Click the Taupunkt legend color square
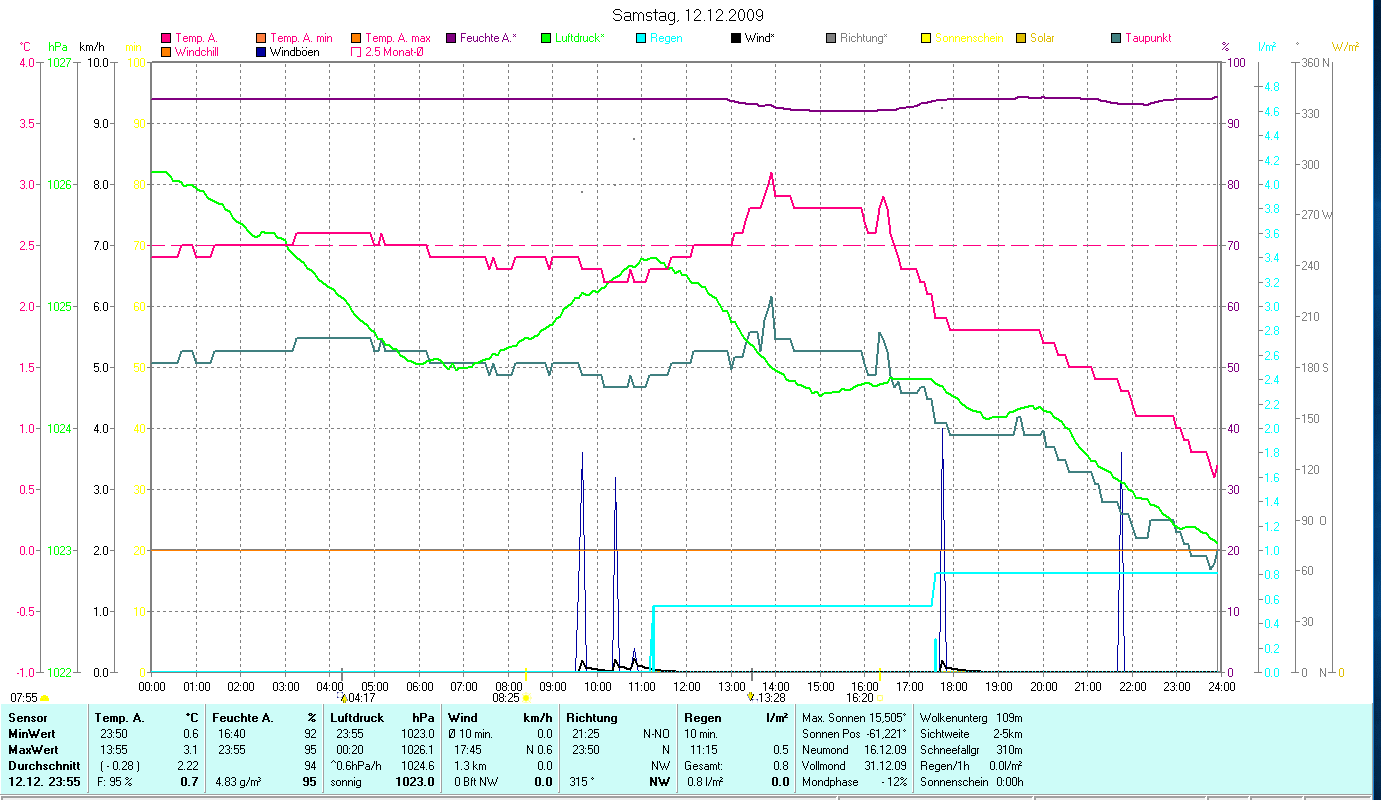Image resolution: width=1381 pixels, height=800 pixels. click(x=1116, y=38)
